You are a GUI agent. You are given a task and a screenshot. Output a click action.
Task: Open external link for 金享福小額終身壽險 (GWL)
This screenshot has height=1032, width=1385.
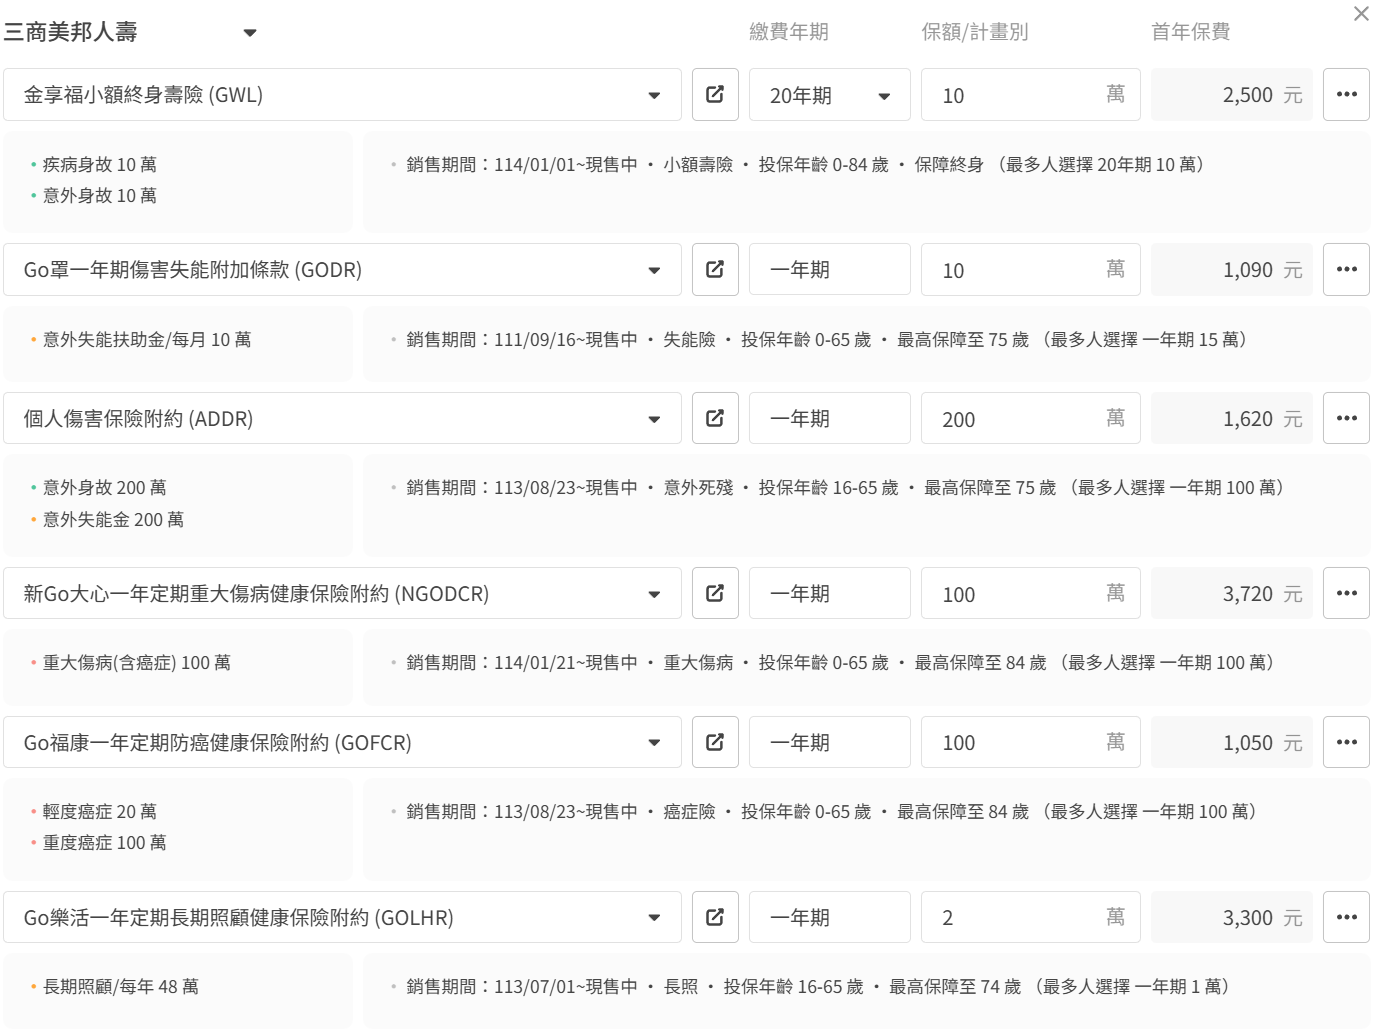(715, 95)
